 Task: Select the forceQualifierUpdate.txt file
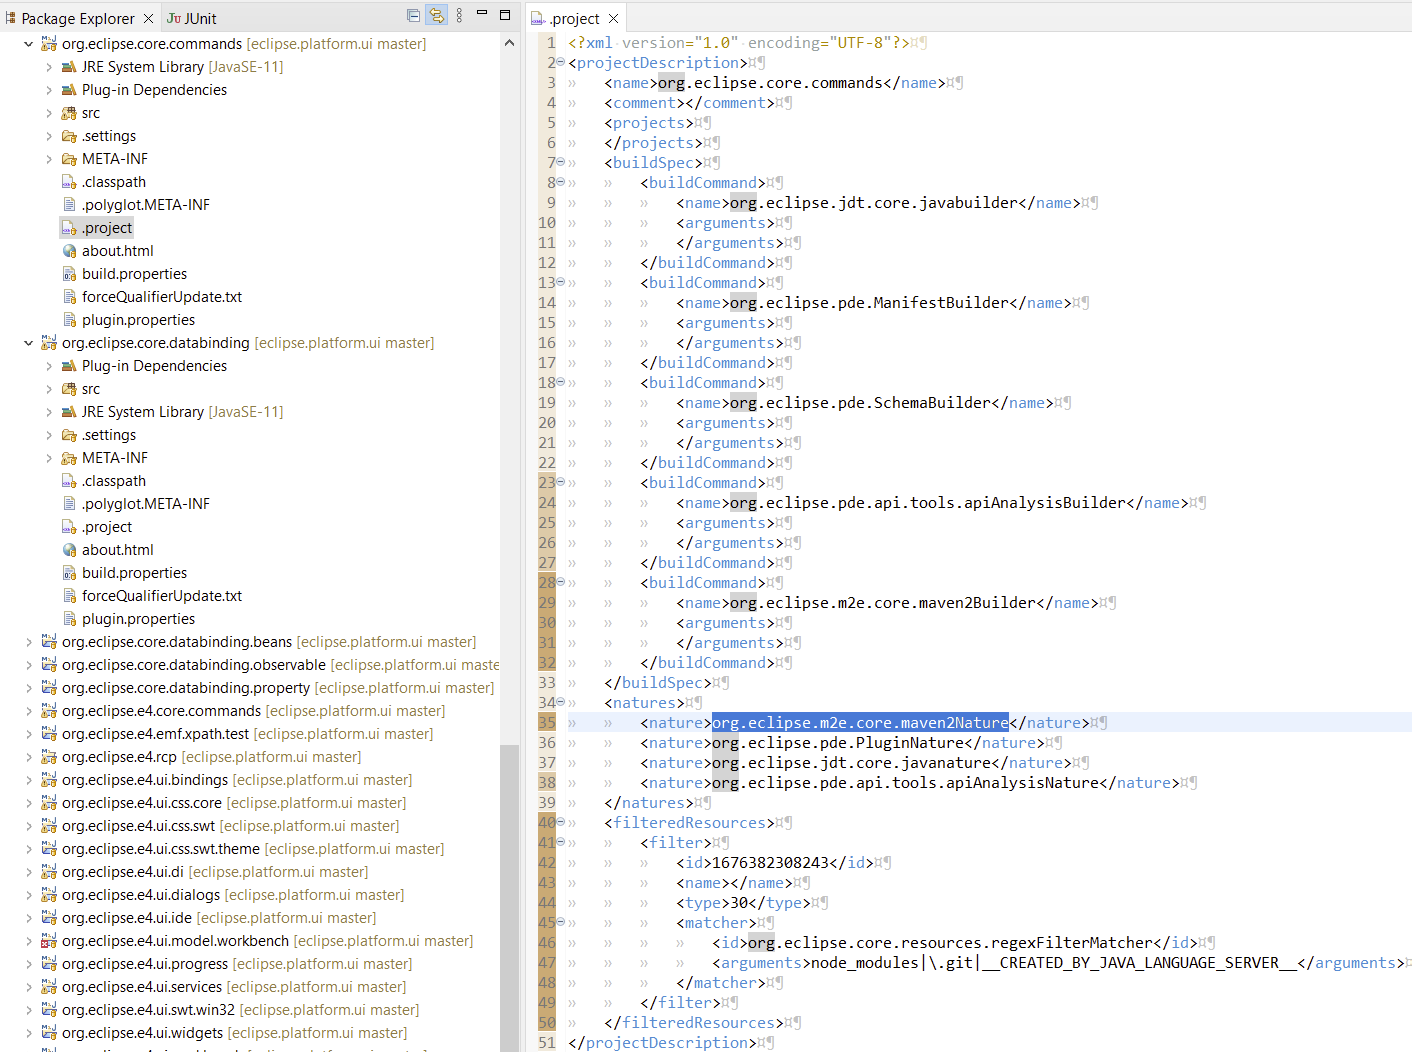click(x=164, y=296)
